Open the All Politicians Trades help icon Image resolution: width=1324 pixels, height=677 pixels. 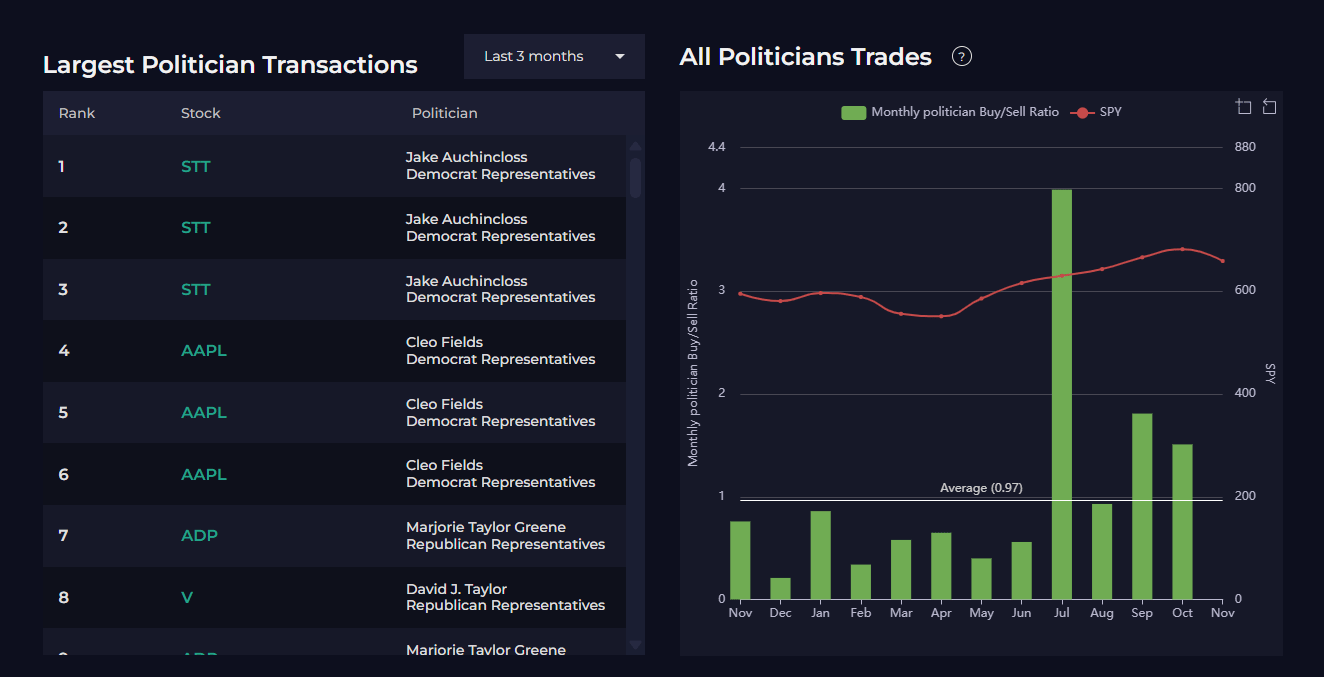[x=962, y=57]
